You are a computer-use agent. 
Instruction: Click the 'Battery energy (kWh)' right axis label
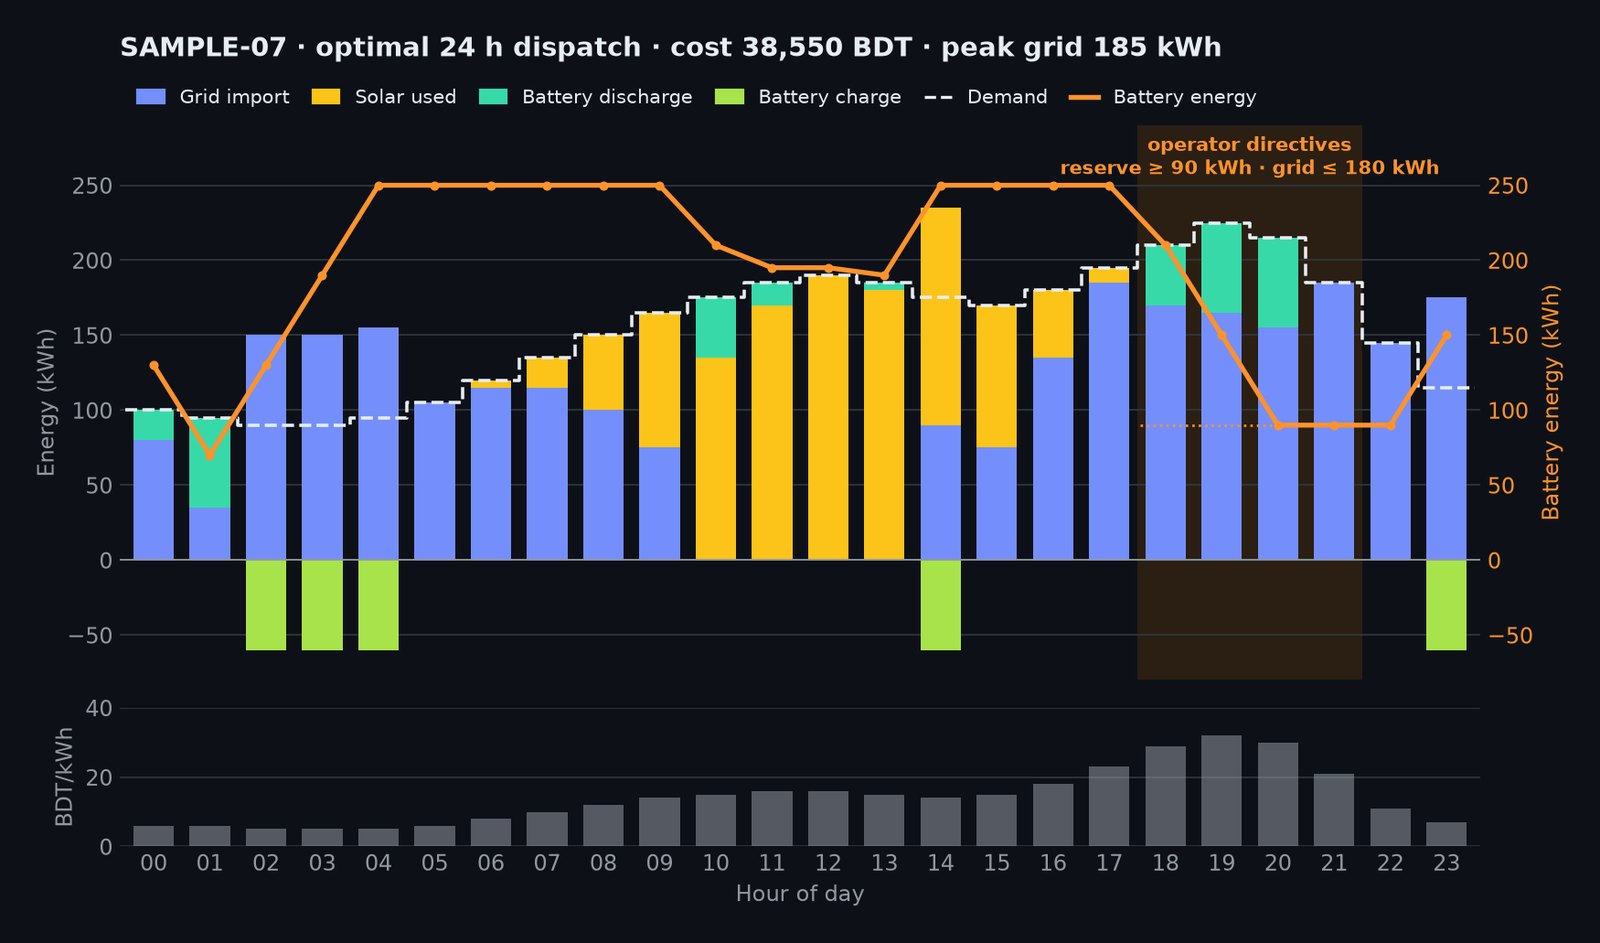(1551, 402)
